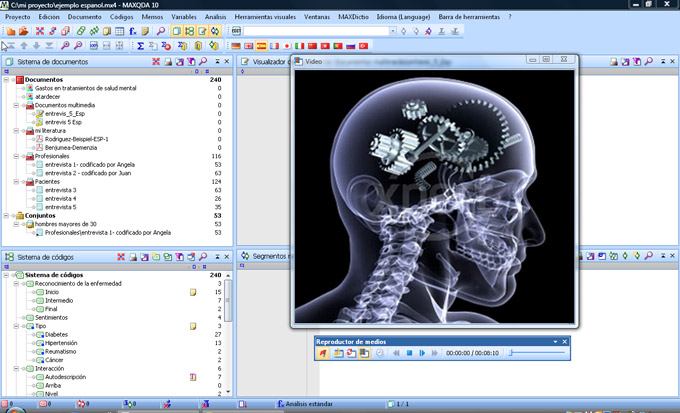The image size is (680, 413).
Task: Stop playback in Reproductor de medios
Action: point(409,353)
